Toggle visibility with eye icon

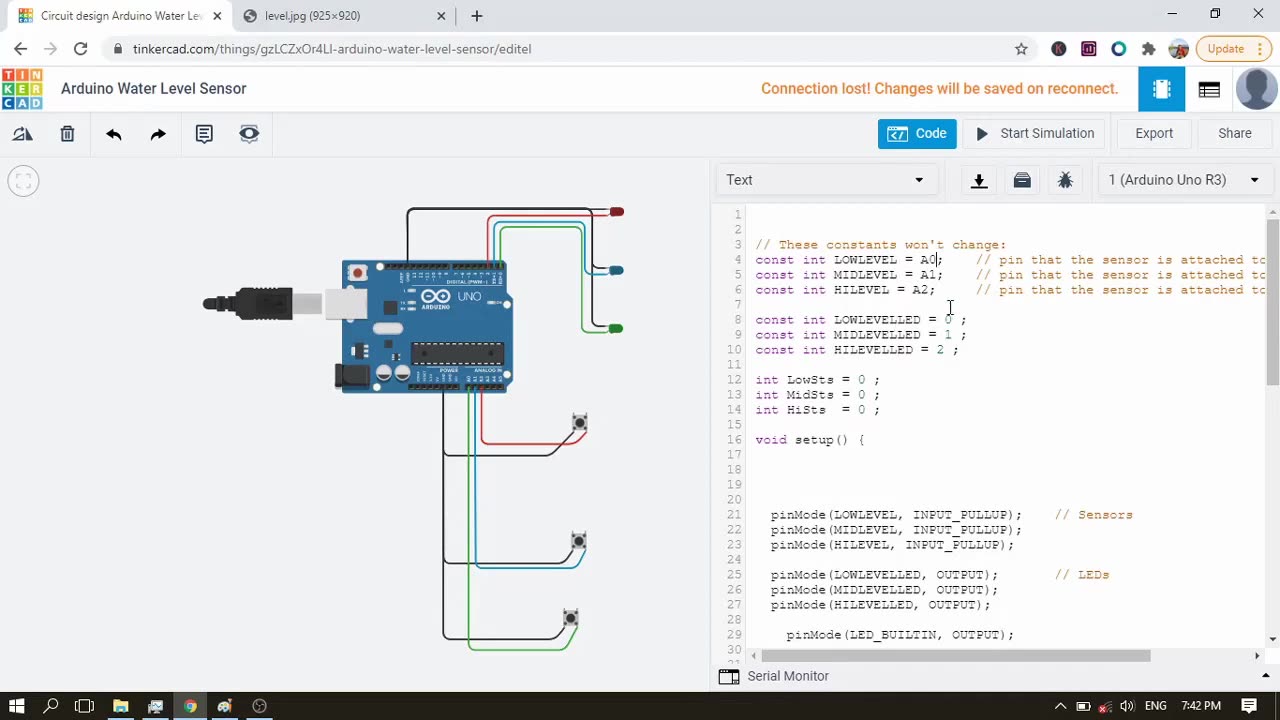point(249,134)
